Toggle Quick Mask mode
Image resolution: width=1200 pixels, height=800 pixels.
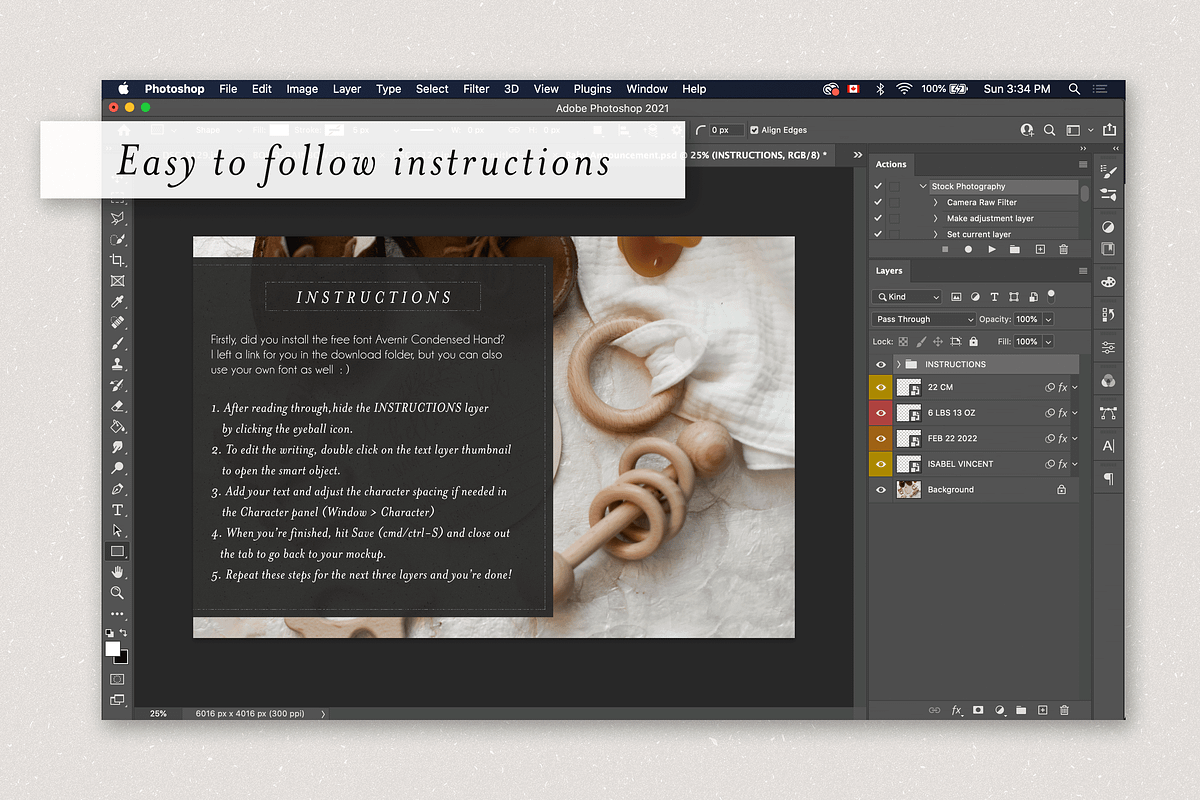[117, 679]
